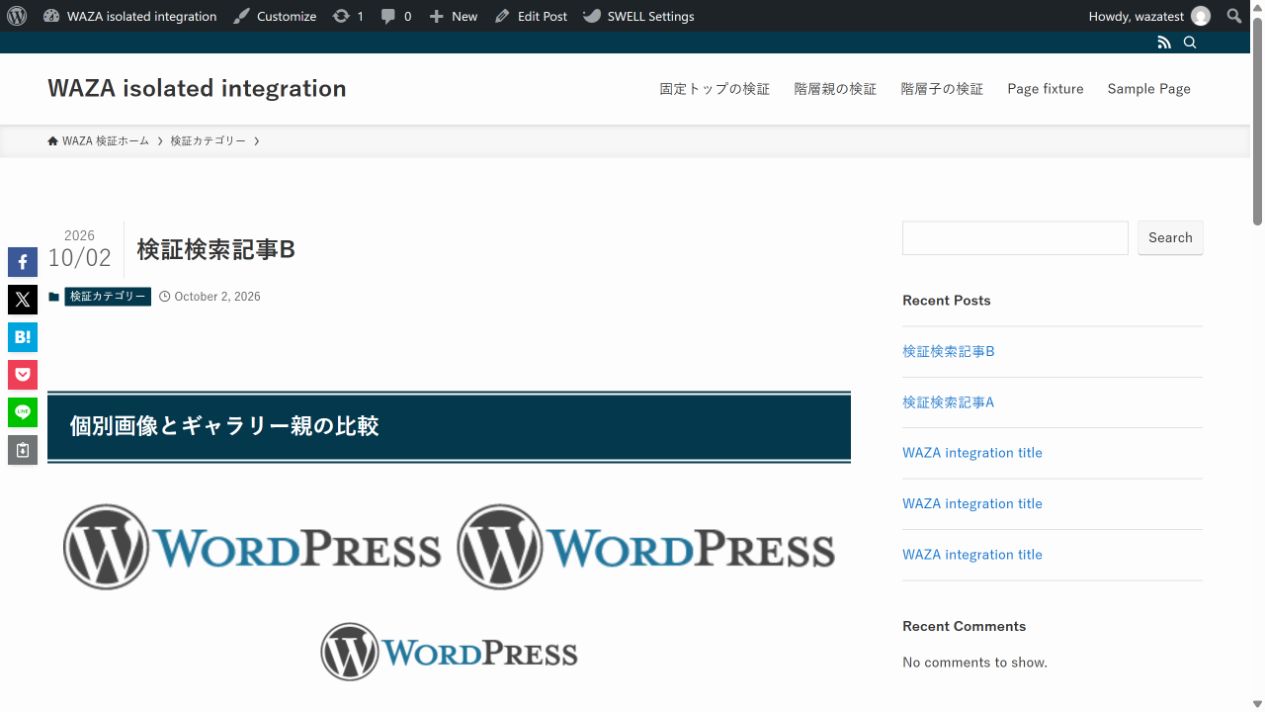This screenshot has width=1265, height=712.
Task: Open the New content menu
Action: (453, 16)
